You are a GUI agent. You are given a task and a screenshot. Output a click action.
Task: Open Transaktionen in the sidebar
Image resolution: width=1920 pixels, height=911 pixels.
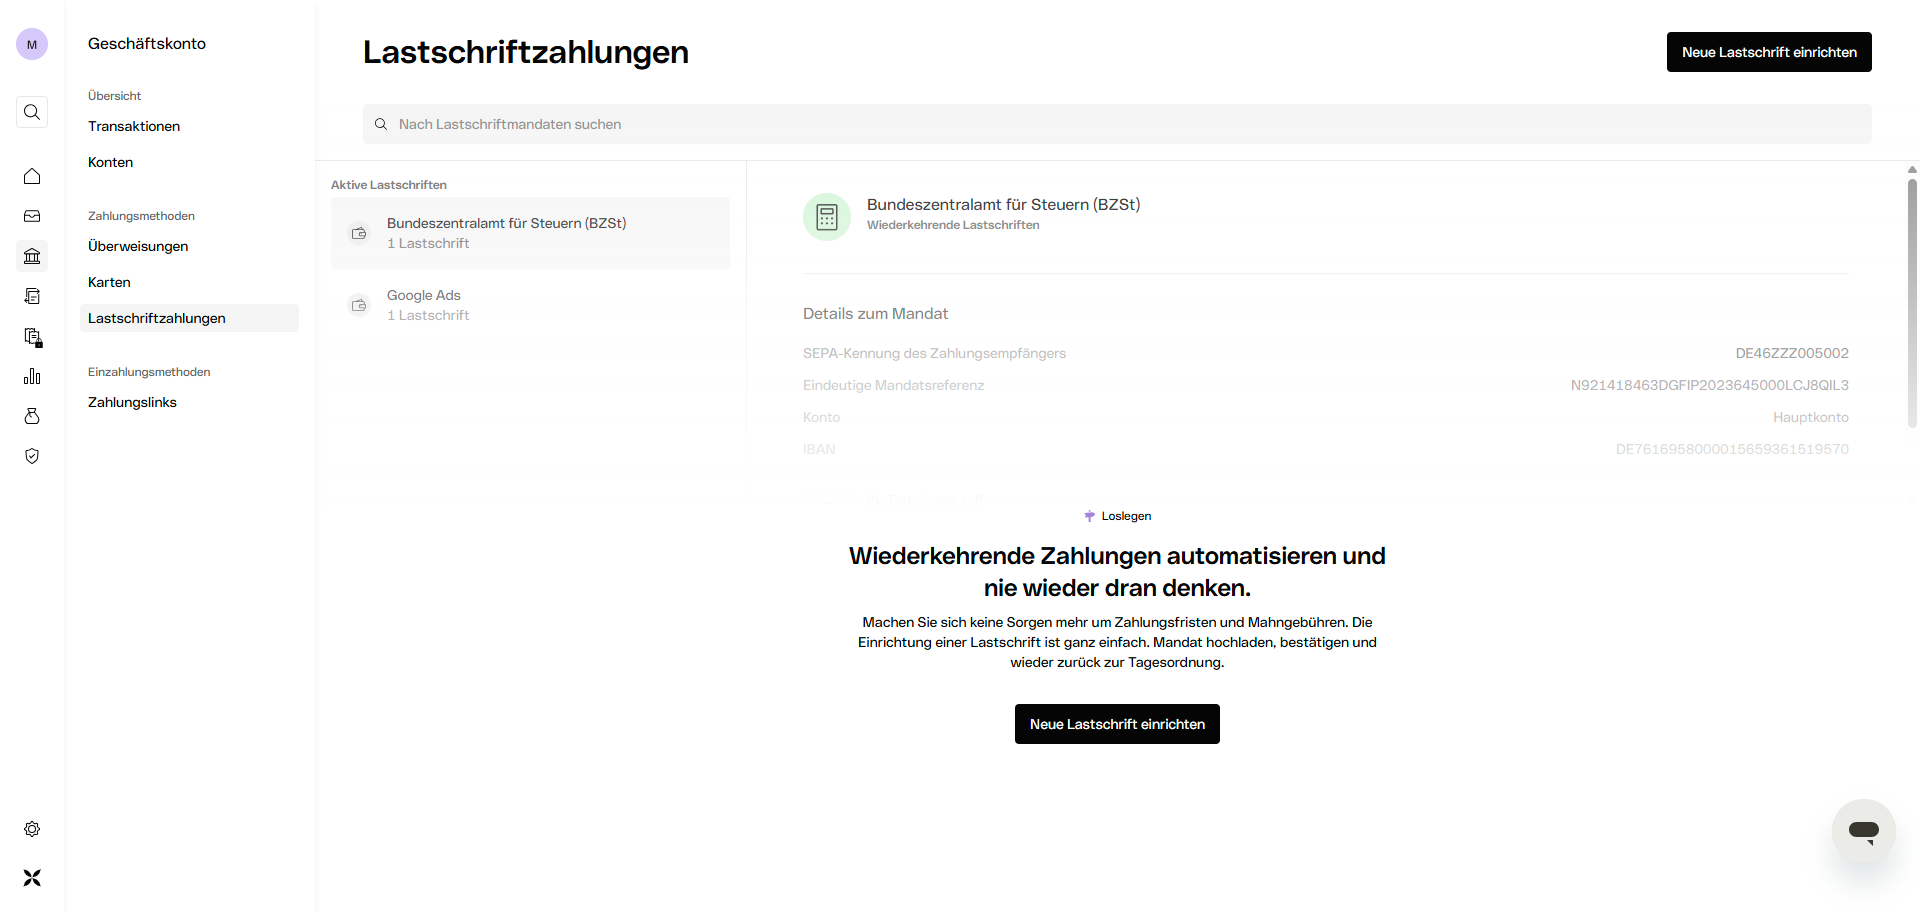click(134, 126)
